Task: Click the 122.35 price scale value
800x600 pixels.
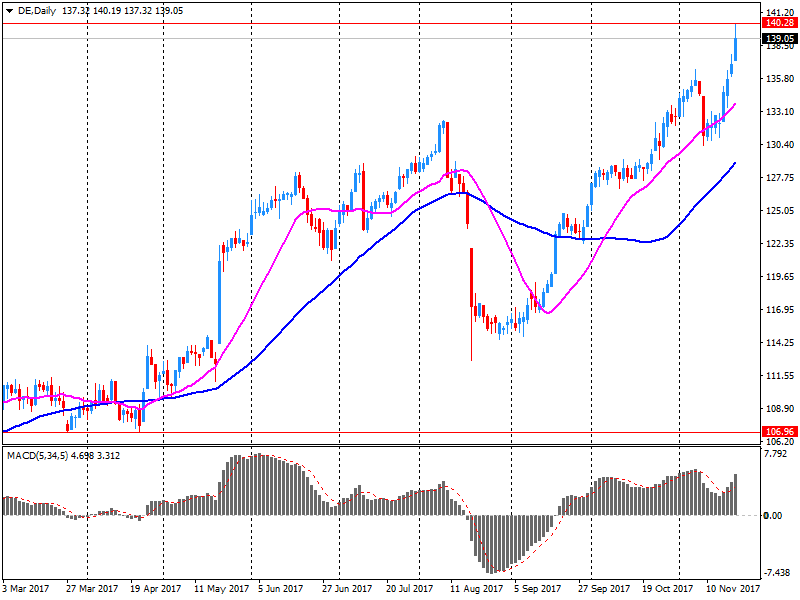Action: [x=780, y=244]
